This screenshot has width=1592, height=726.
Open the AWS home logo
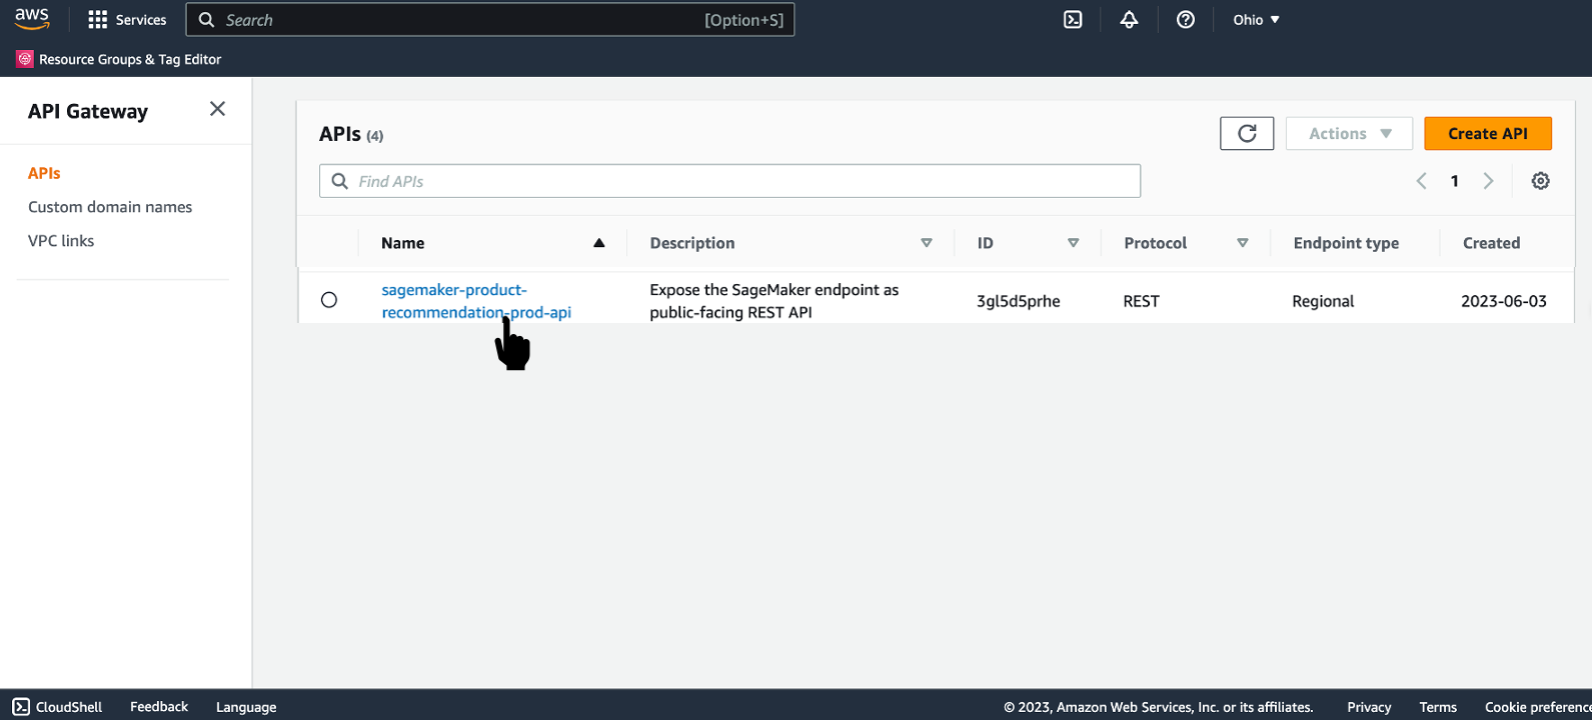(32, 19)
